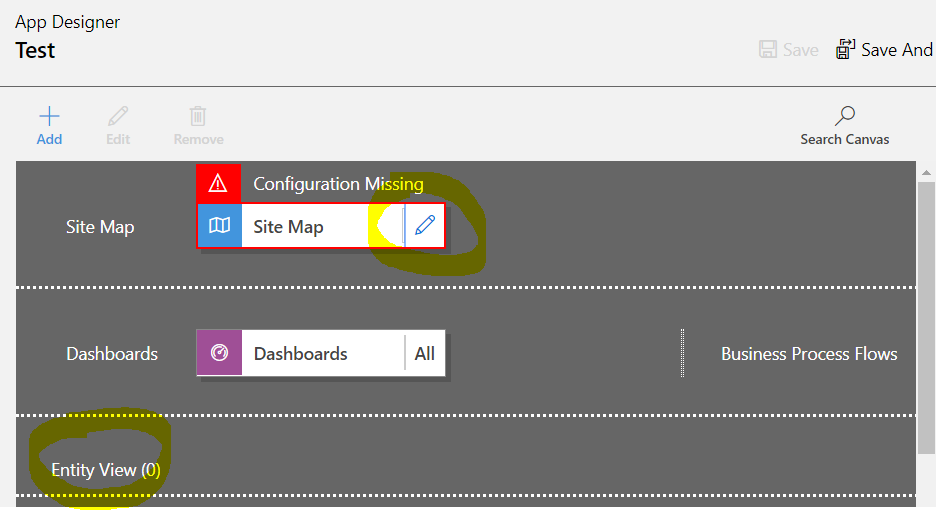Click the Remove trash can icon
This screenshot has width=936, height=510.
pos(198,116)
